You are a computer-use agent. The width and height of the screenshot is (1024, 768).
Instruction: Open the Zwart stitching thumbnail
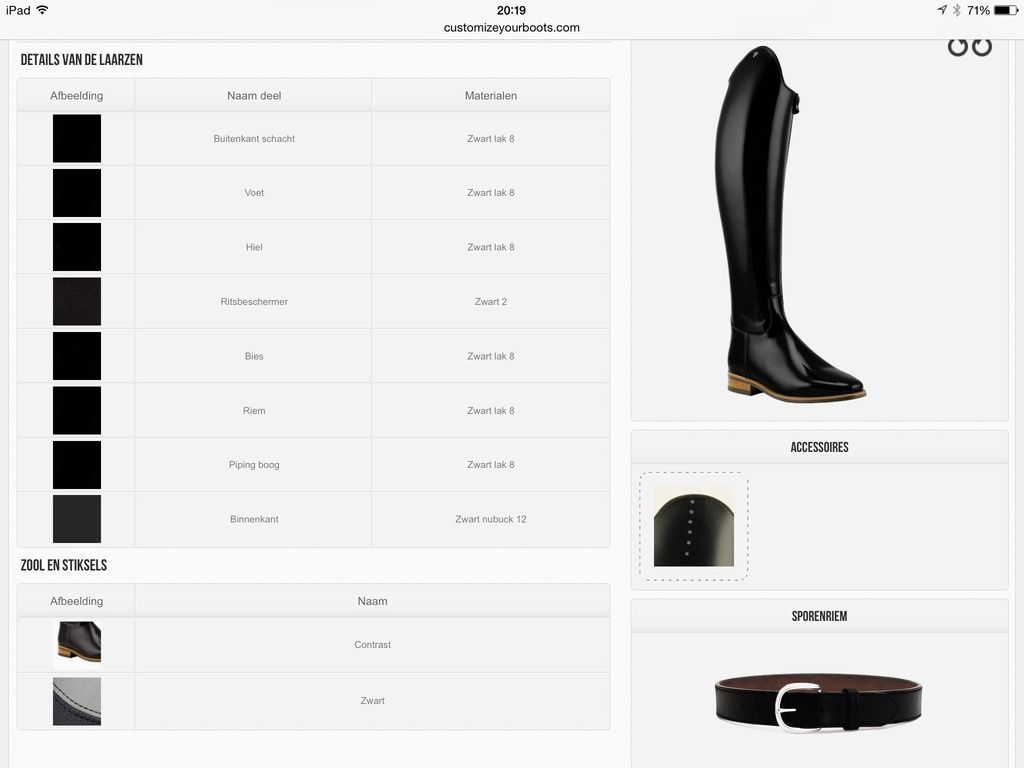(77, 701)
